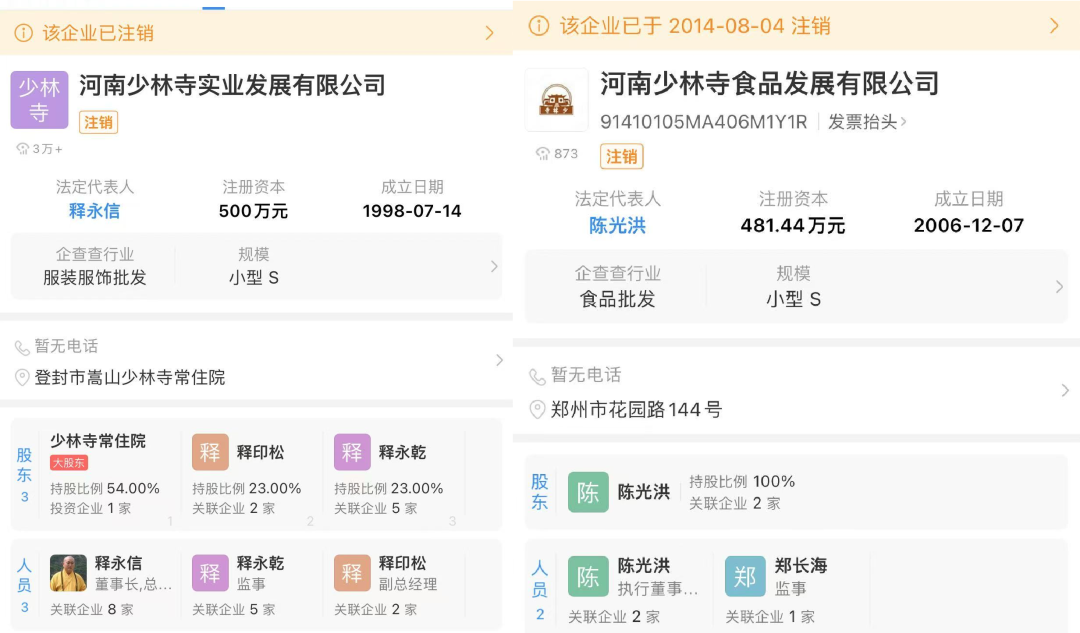
Task: Open 发票抬头 link
Action: click(867, 122)
